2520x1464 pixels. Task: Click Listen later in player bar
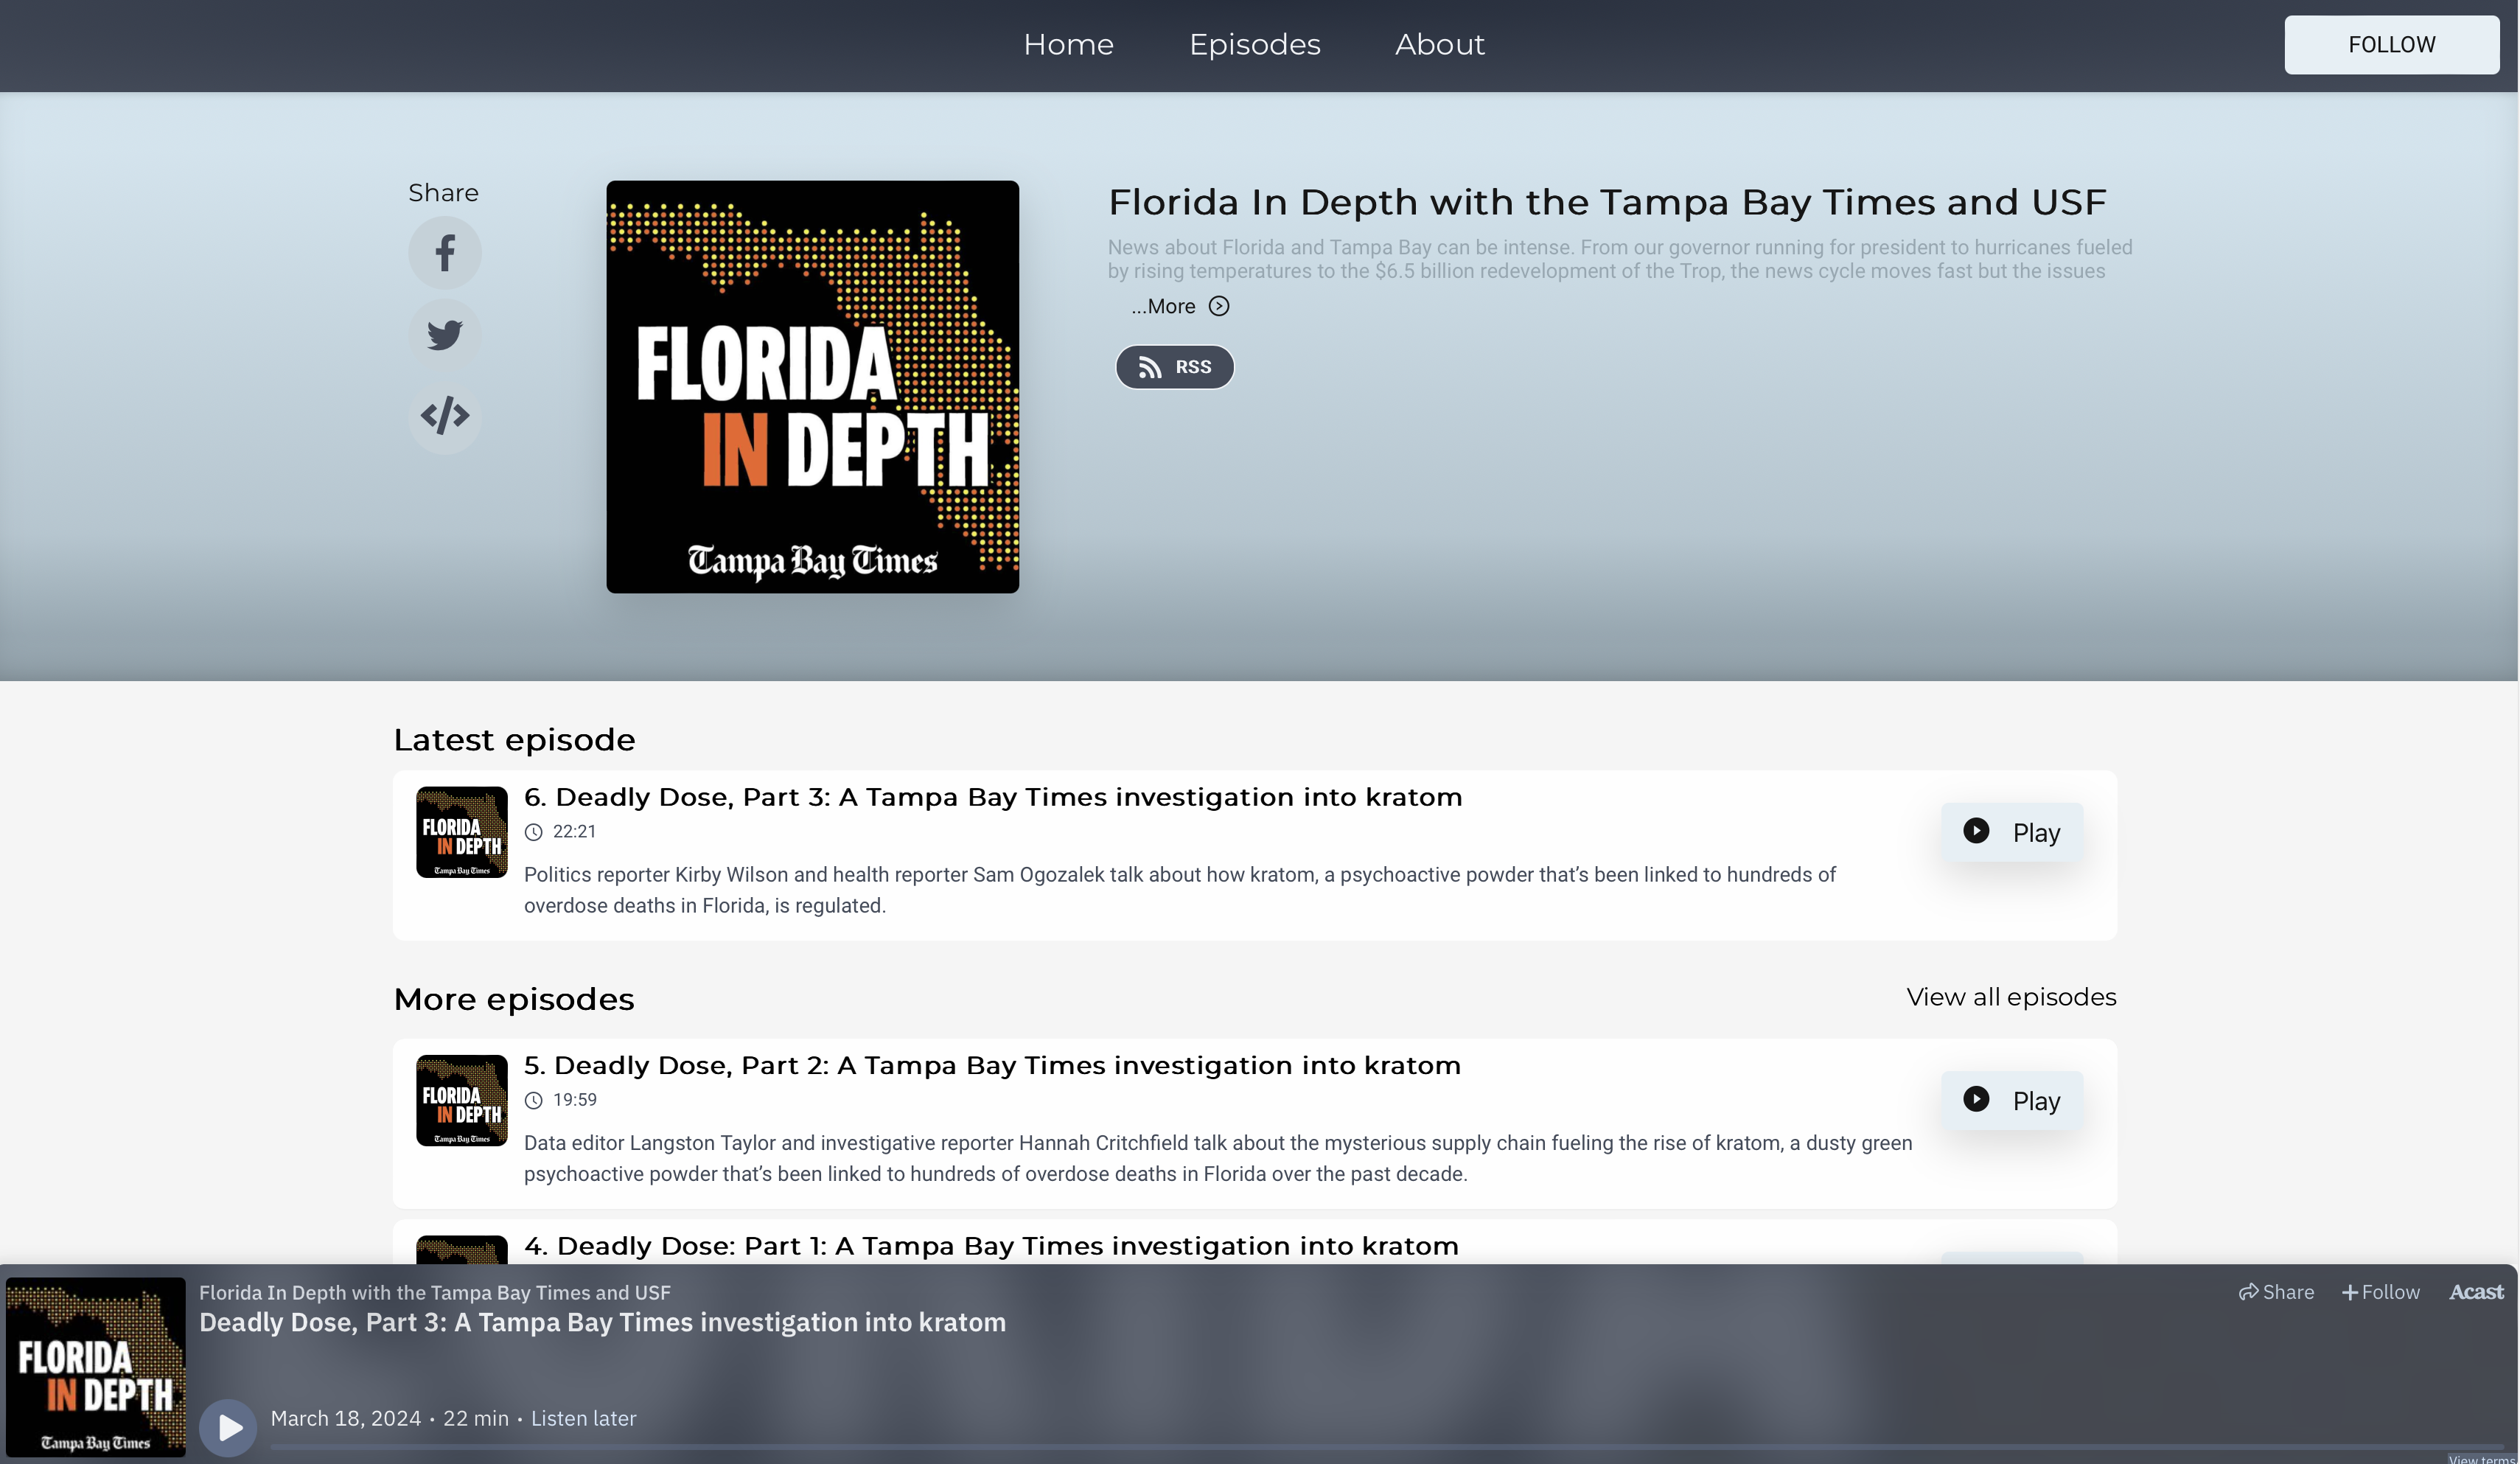click(x=583, y=1418)
